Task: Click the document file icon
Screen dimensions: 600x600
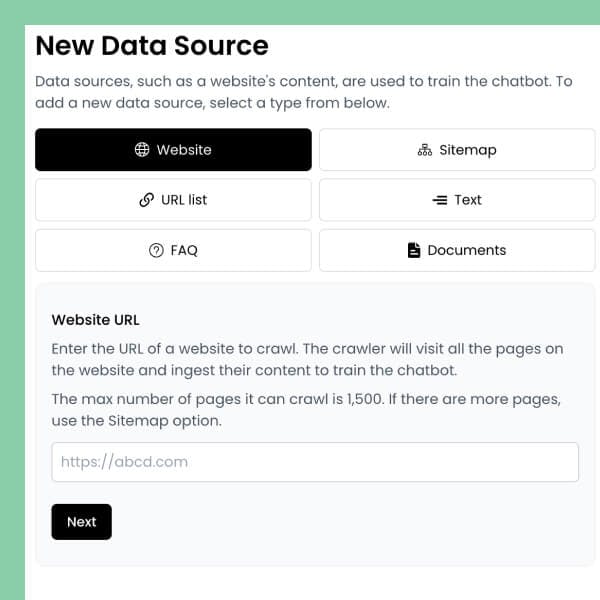Action: click(x=414, y=250)
